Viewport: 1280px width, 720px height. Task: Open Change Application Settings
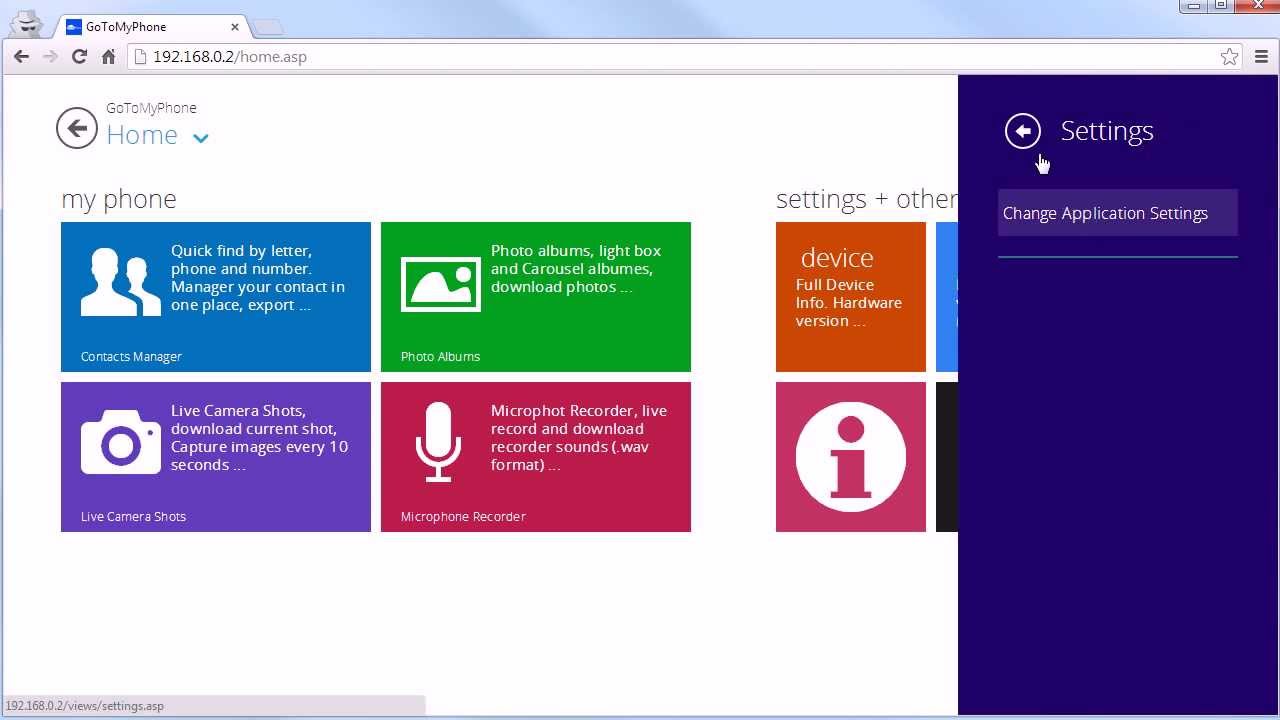[1118, 213]
